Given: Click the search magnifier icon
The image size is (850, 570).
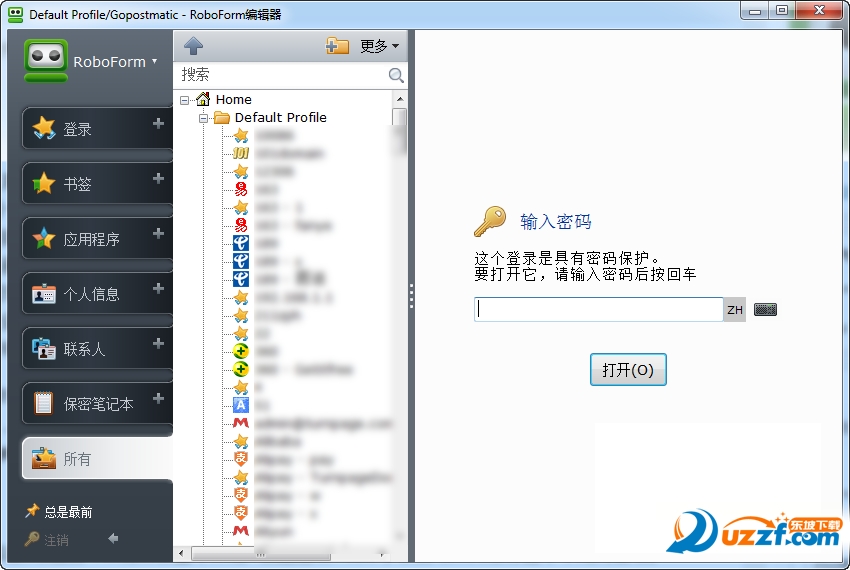Looking at the screenshot, I should pyautogui.click(x=396, y=75).
